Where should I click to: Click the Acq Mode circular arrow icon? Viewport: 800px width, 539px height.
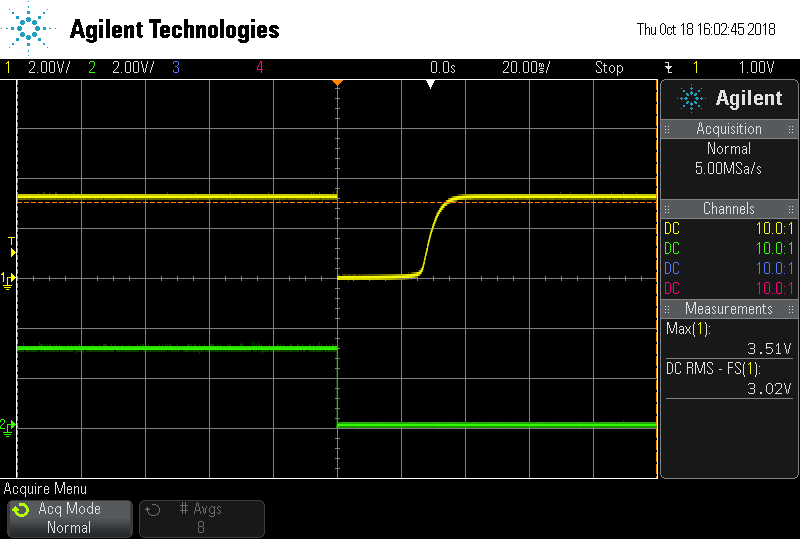pyautogui.click(x=21, y=509)
